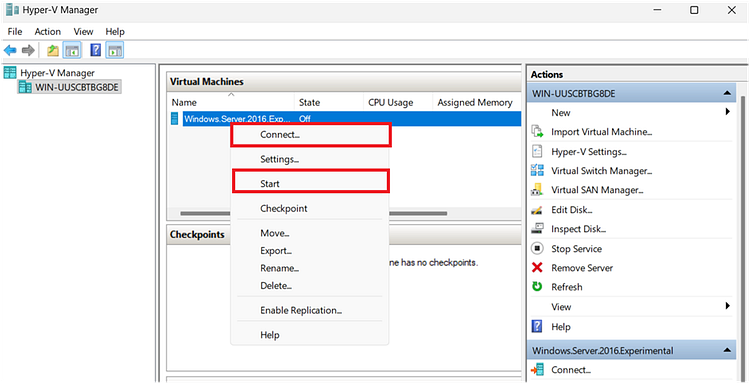The image size is (750, 384).
Task: Click the WIN-UUSCBTBG8DE server icon in tree
Action: tap(25, 87)
